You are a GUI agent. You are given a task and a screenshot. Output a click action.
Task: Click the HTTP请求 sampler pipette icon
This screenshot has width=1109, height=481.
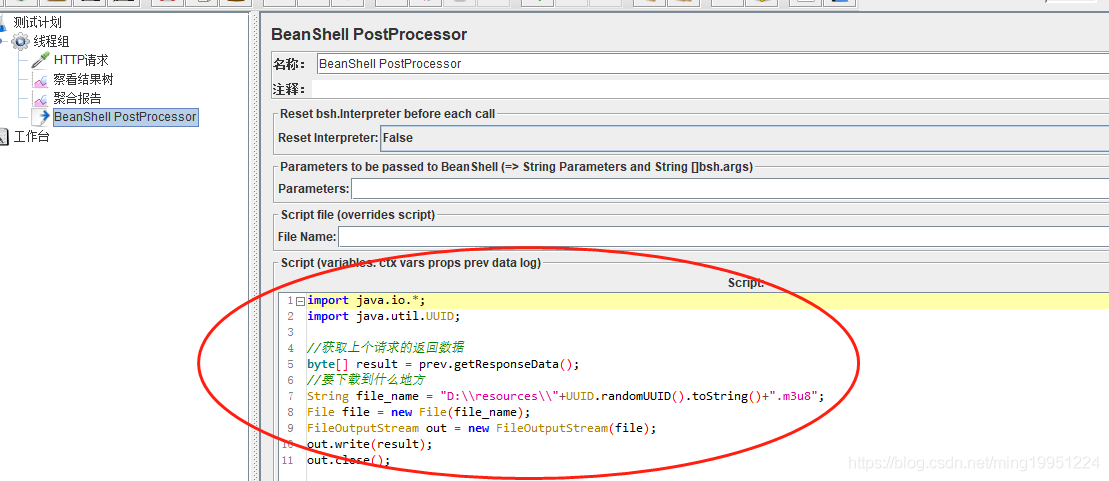[40, 60]
